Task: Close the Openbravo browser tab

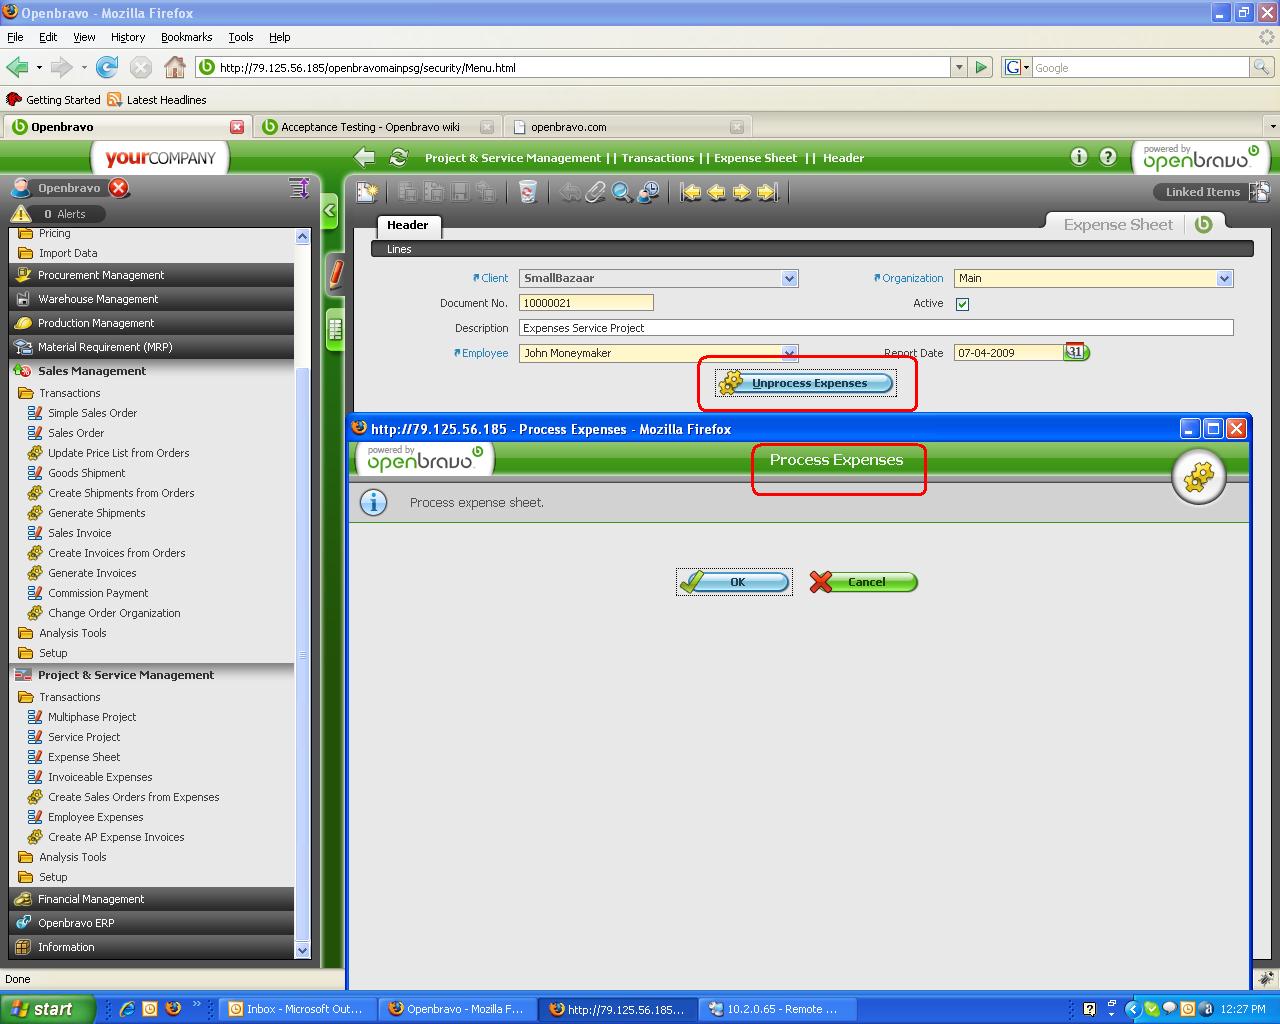Action: 237,127
